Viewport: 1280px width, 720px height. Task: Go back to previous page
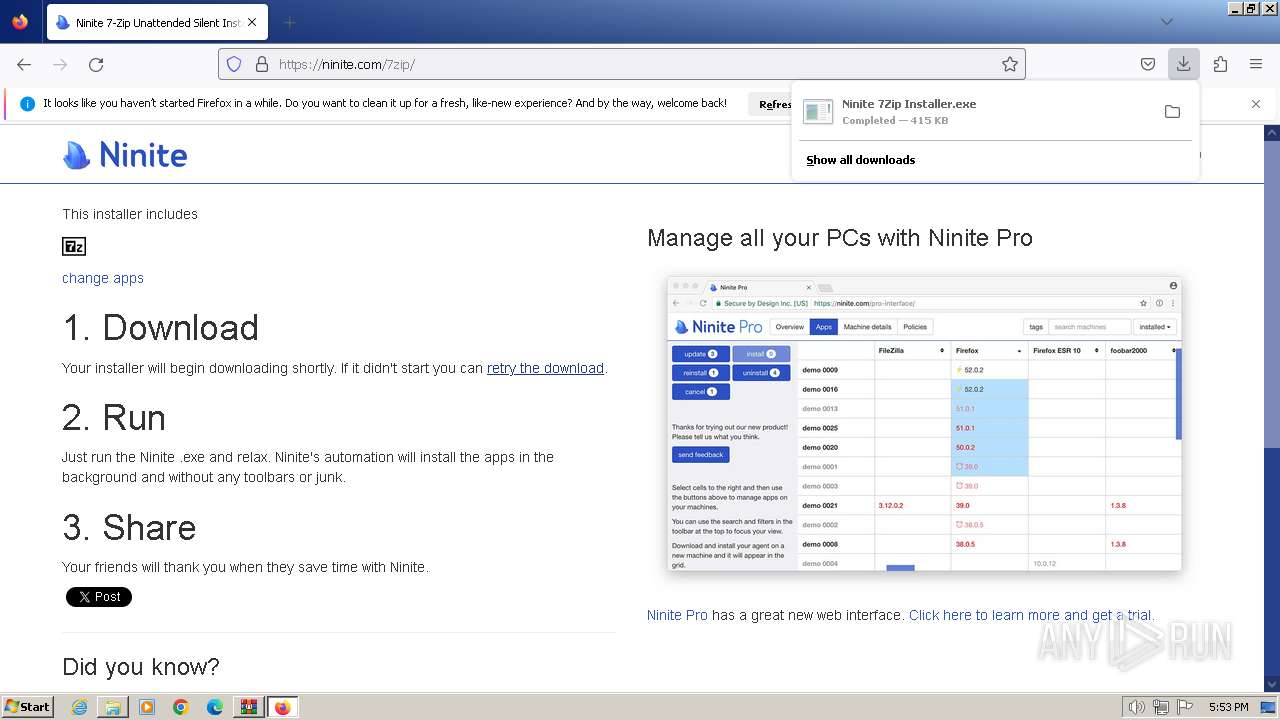[24, 64]
